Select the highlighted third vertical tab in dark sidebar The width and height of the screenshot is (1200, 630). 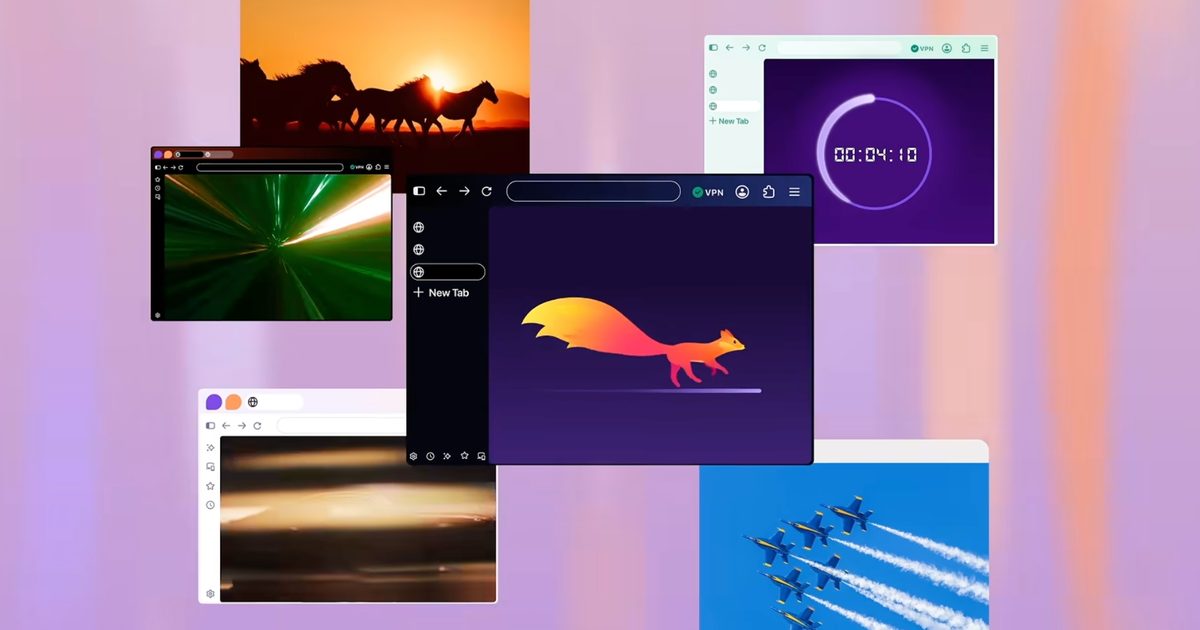[x=447, y=272]
